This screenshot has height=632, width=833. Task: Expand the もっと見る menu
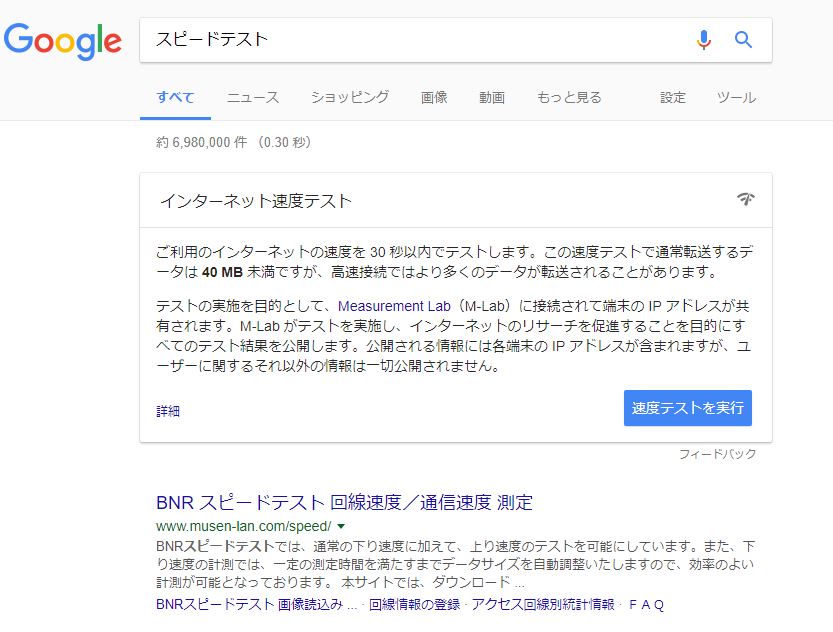tap(569, 98)
